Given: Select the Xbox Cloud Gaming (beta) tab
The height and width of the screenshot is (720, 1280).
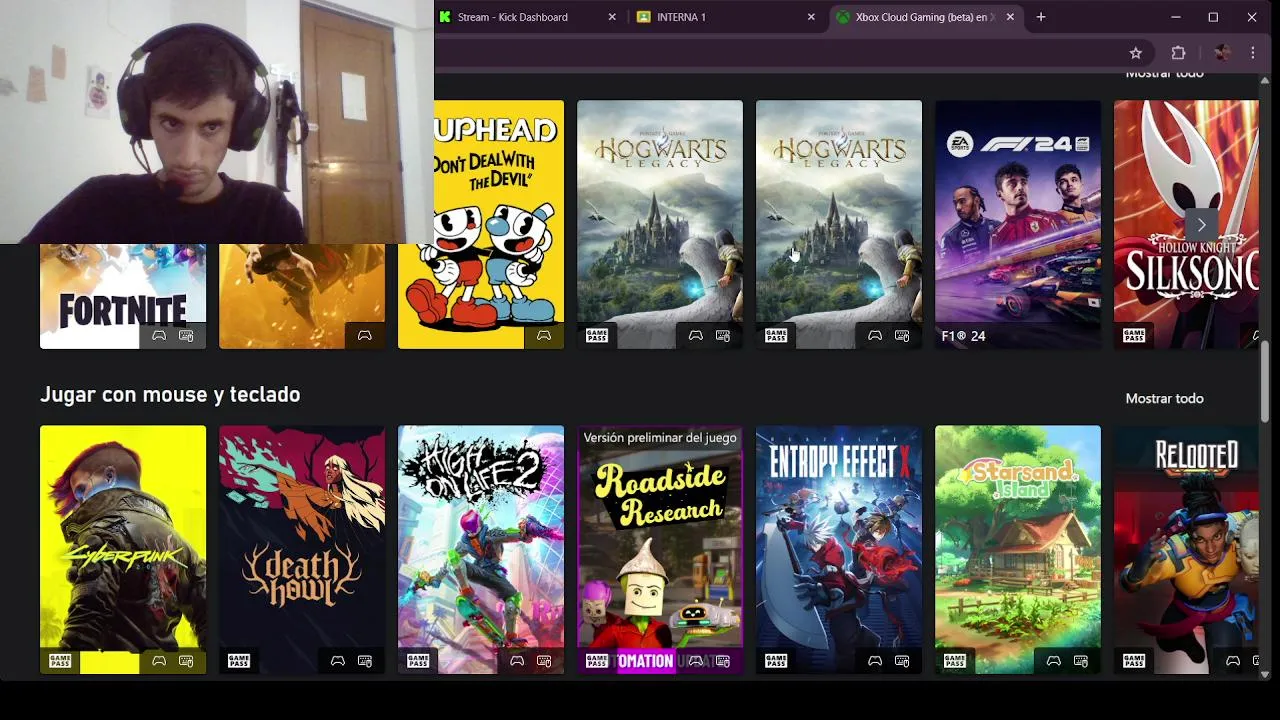Looking at the screenshot, I should click(926, 17).
